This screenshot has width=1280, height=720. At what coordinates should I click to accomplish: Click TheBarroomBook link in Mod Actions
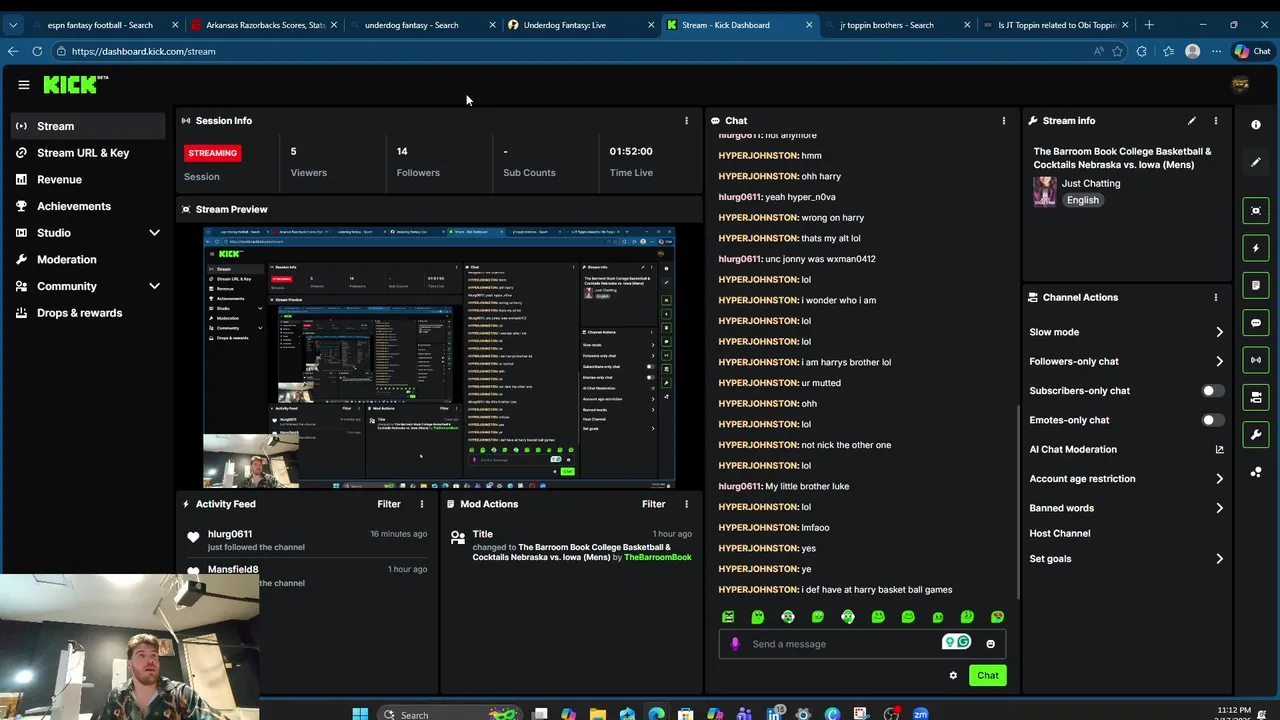tap(658, 557)
